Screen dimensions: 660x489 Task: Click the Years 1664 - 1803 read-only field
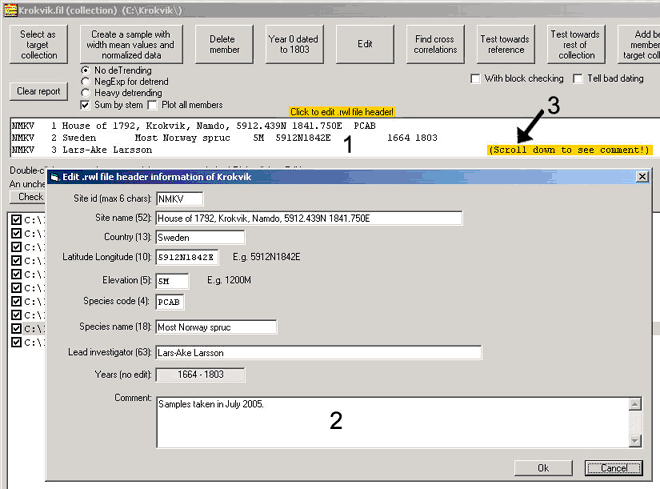tap(200, 375)
